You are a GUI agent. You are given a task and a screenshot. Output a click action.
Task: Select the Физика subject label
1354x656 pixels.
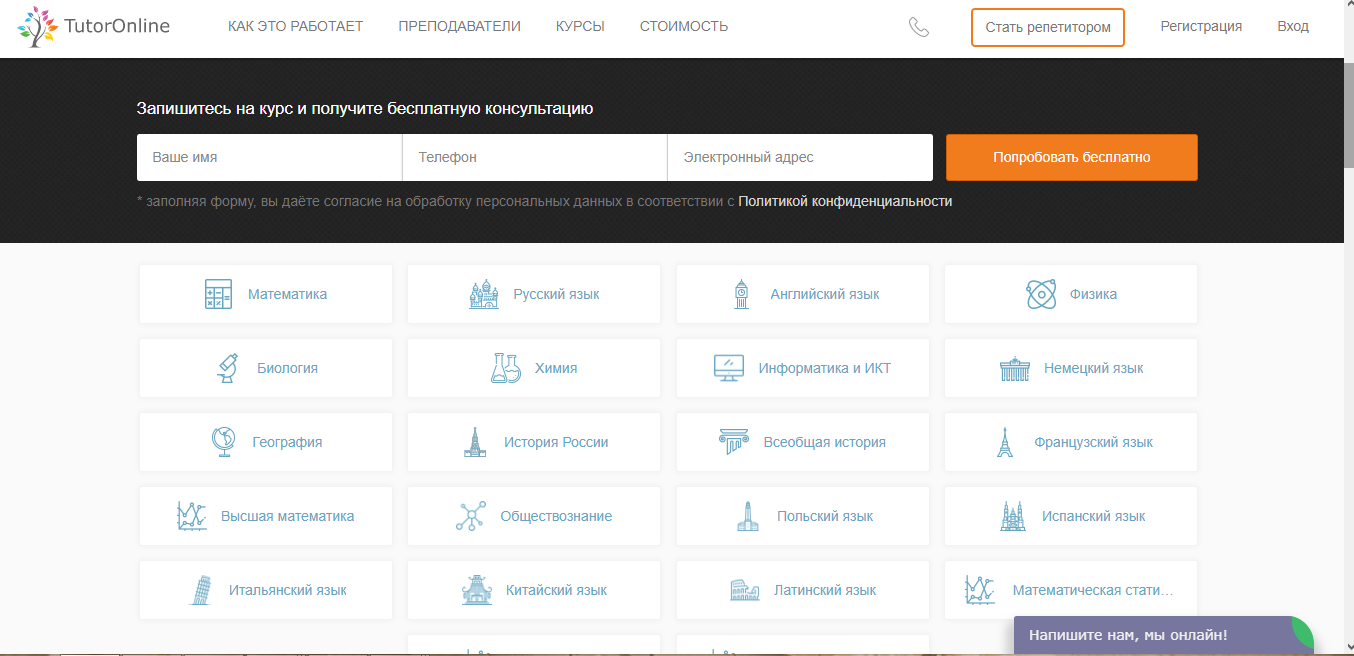1093,294
